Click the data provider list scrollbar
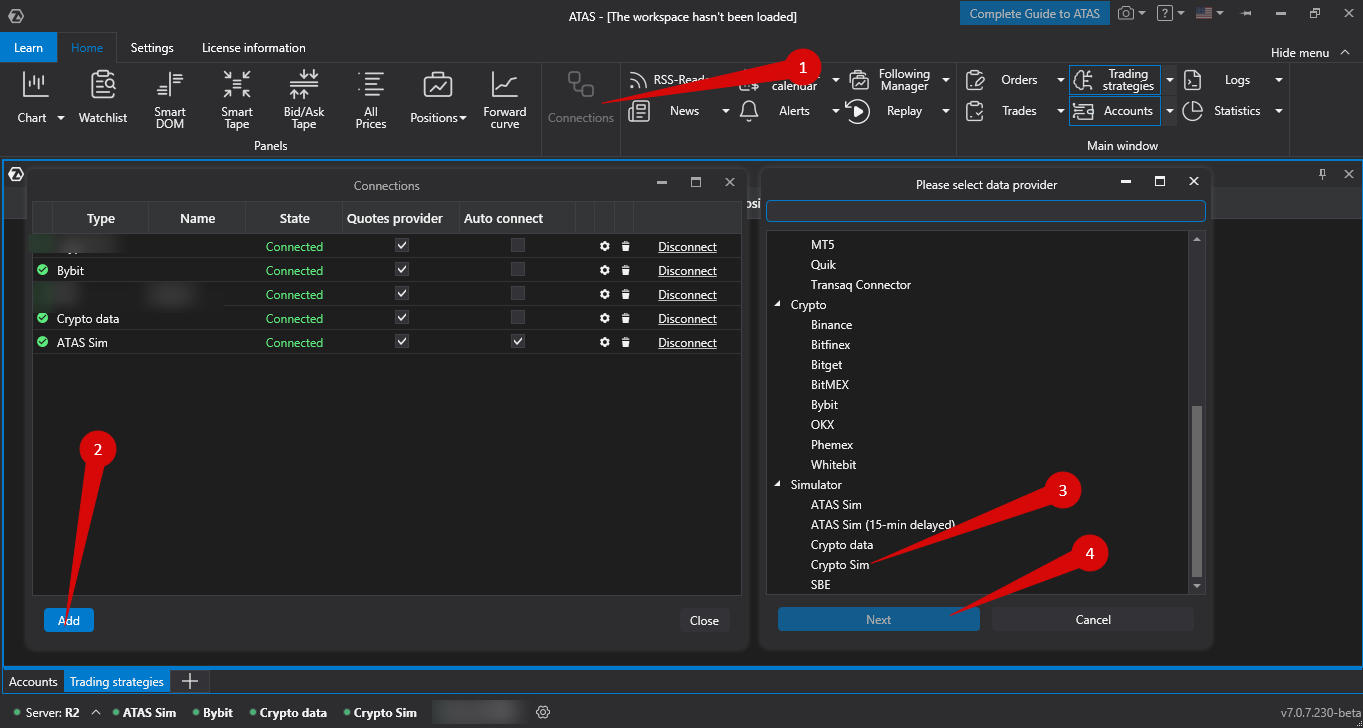Image resolution: width=1363 pixels, height=728 pixels. [x=1197, y=491]
